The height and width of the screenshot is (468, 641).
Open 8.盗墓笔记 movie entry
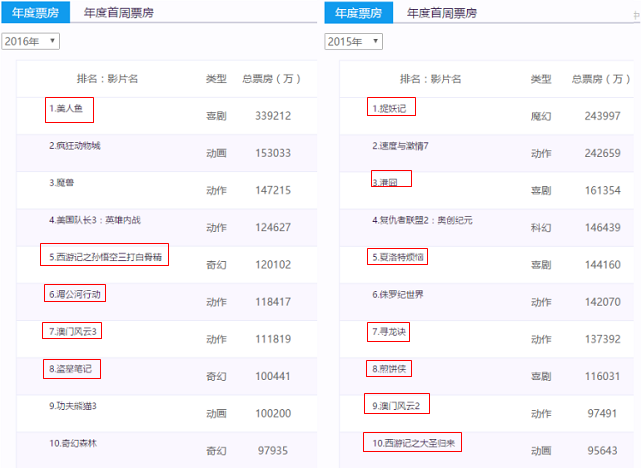(x=72, y=369)
